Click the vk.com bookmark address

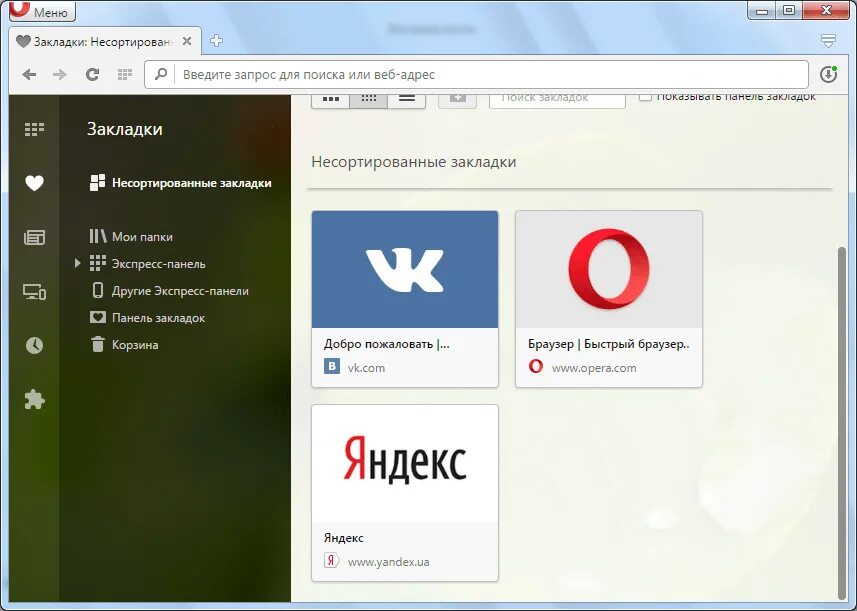pyautogui.click(x=366, y=368)
